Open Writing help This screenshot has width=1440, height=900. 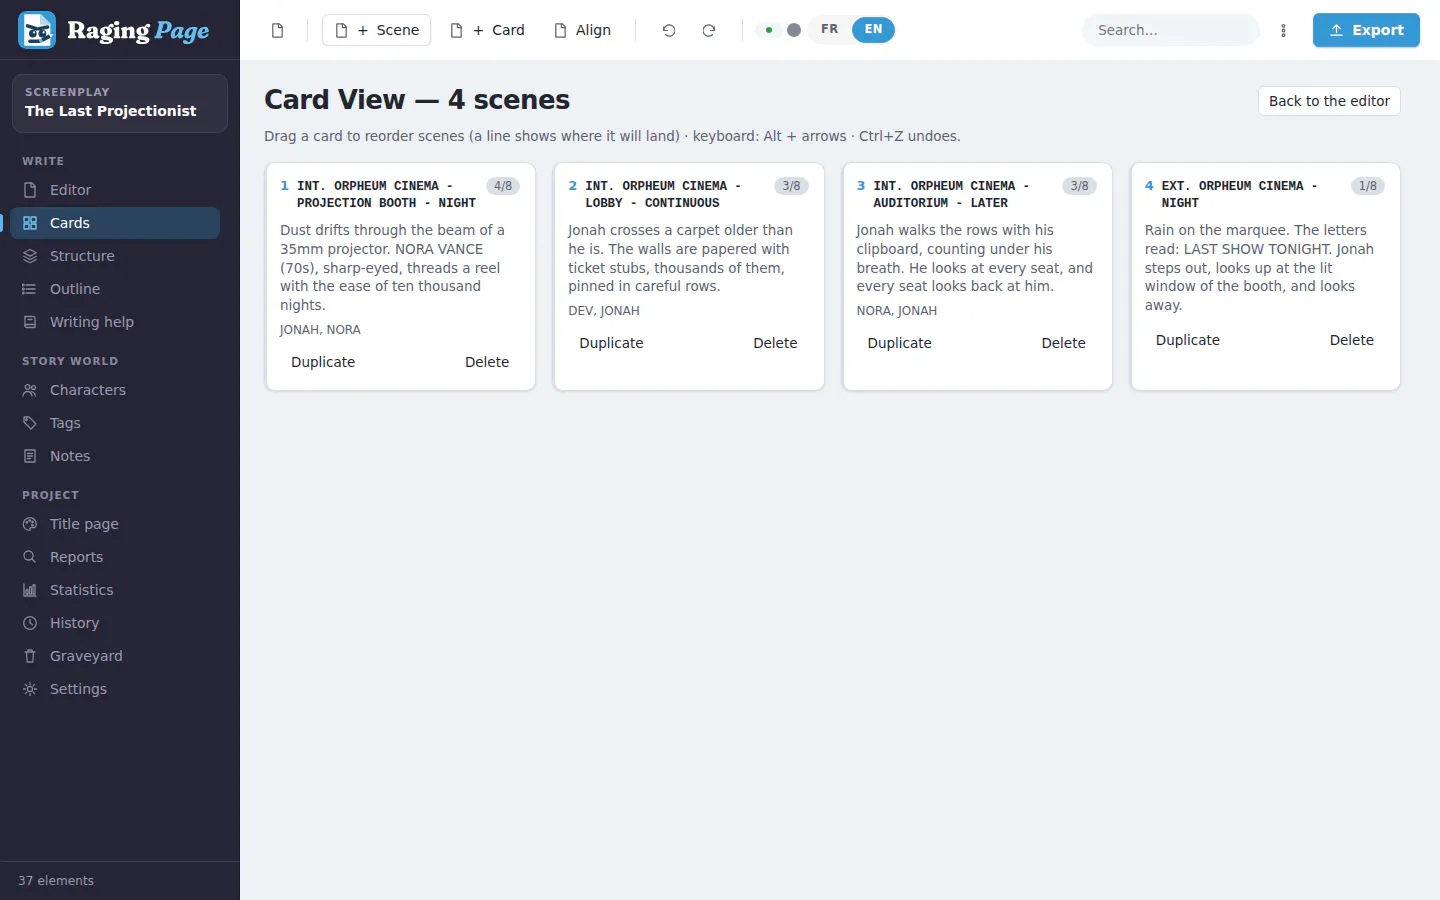click(115, 322)
